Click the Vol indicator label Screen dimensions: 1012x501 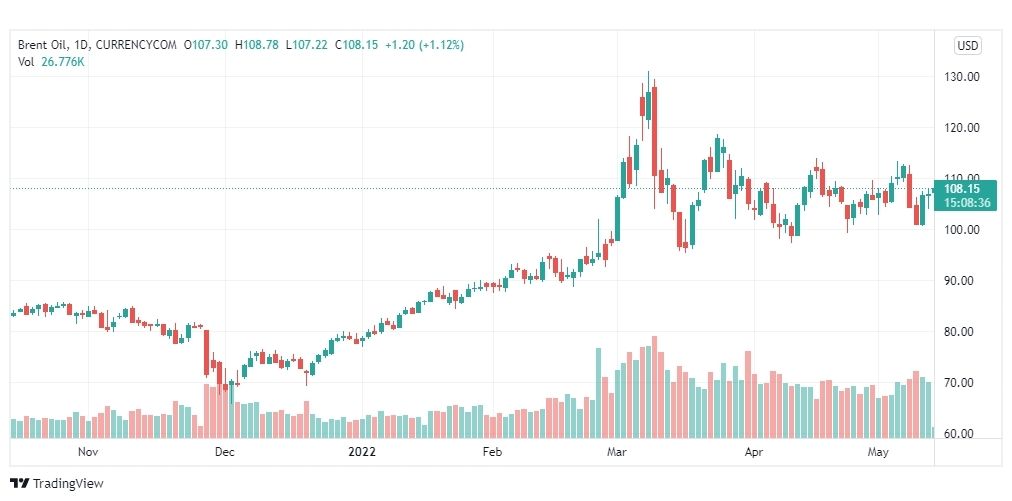(x=26, y=62)
